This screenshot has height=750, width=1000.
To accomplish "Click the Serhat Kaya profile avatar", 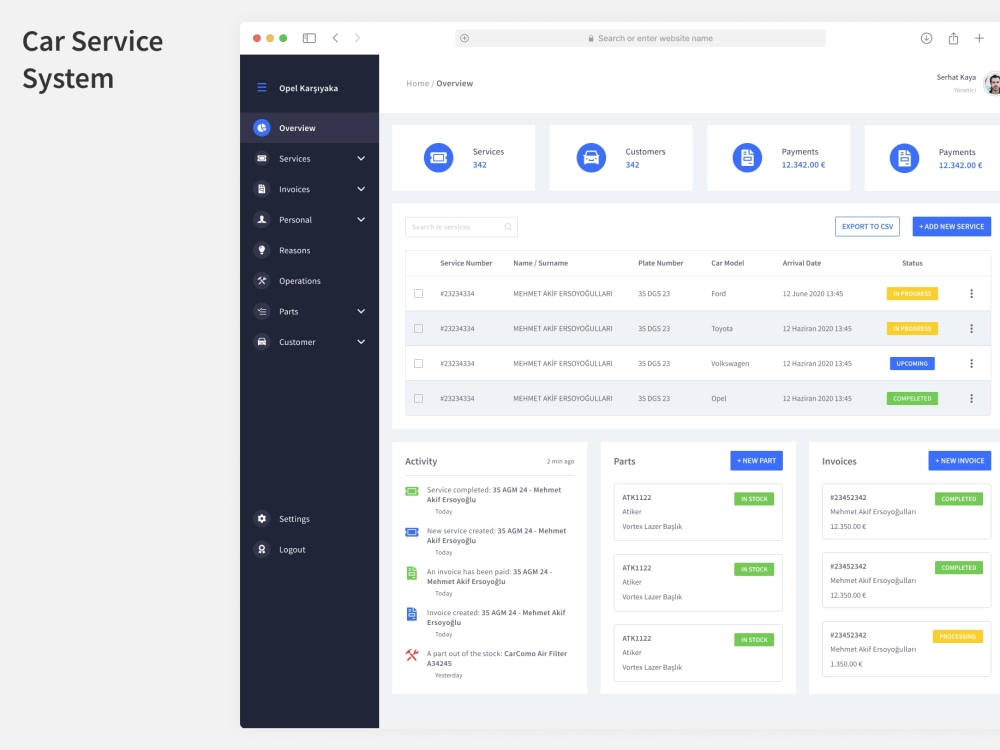I will pos(992,83).
